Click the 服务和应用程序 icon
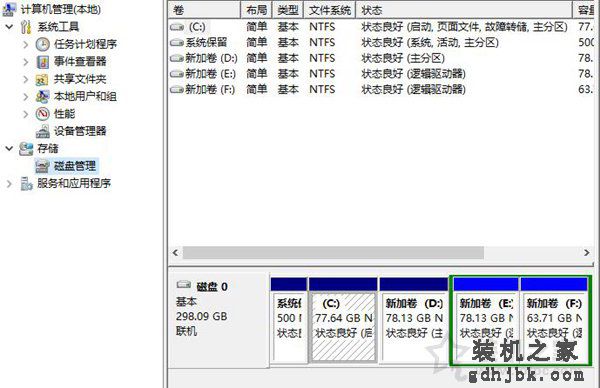This screenshot has height=388, width=600. 26,184
